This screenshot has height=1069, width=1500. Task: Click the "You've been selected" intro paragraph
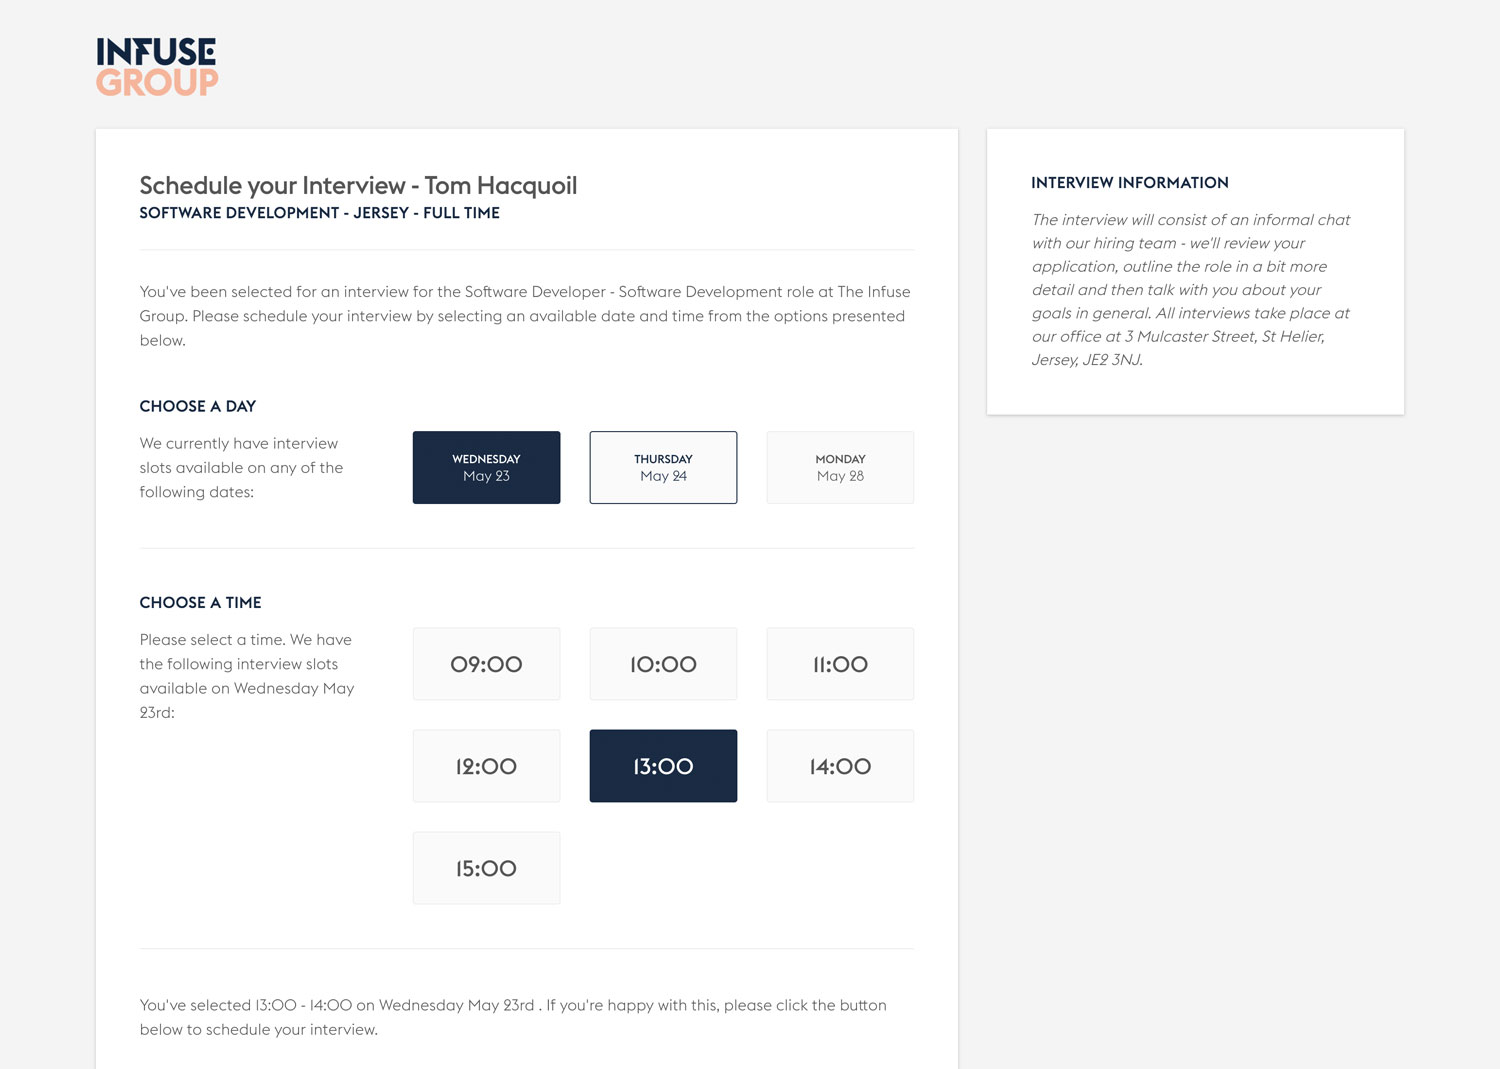point(524,316)
